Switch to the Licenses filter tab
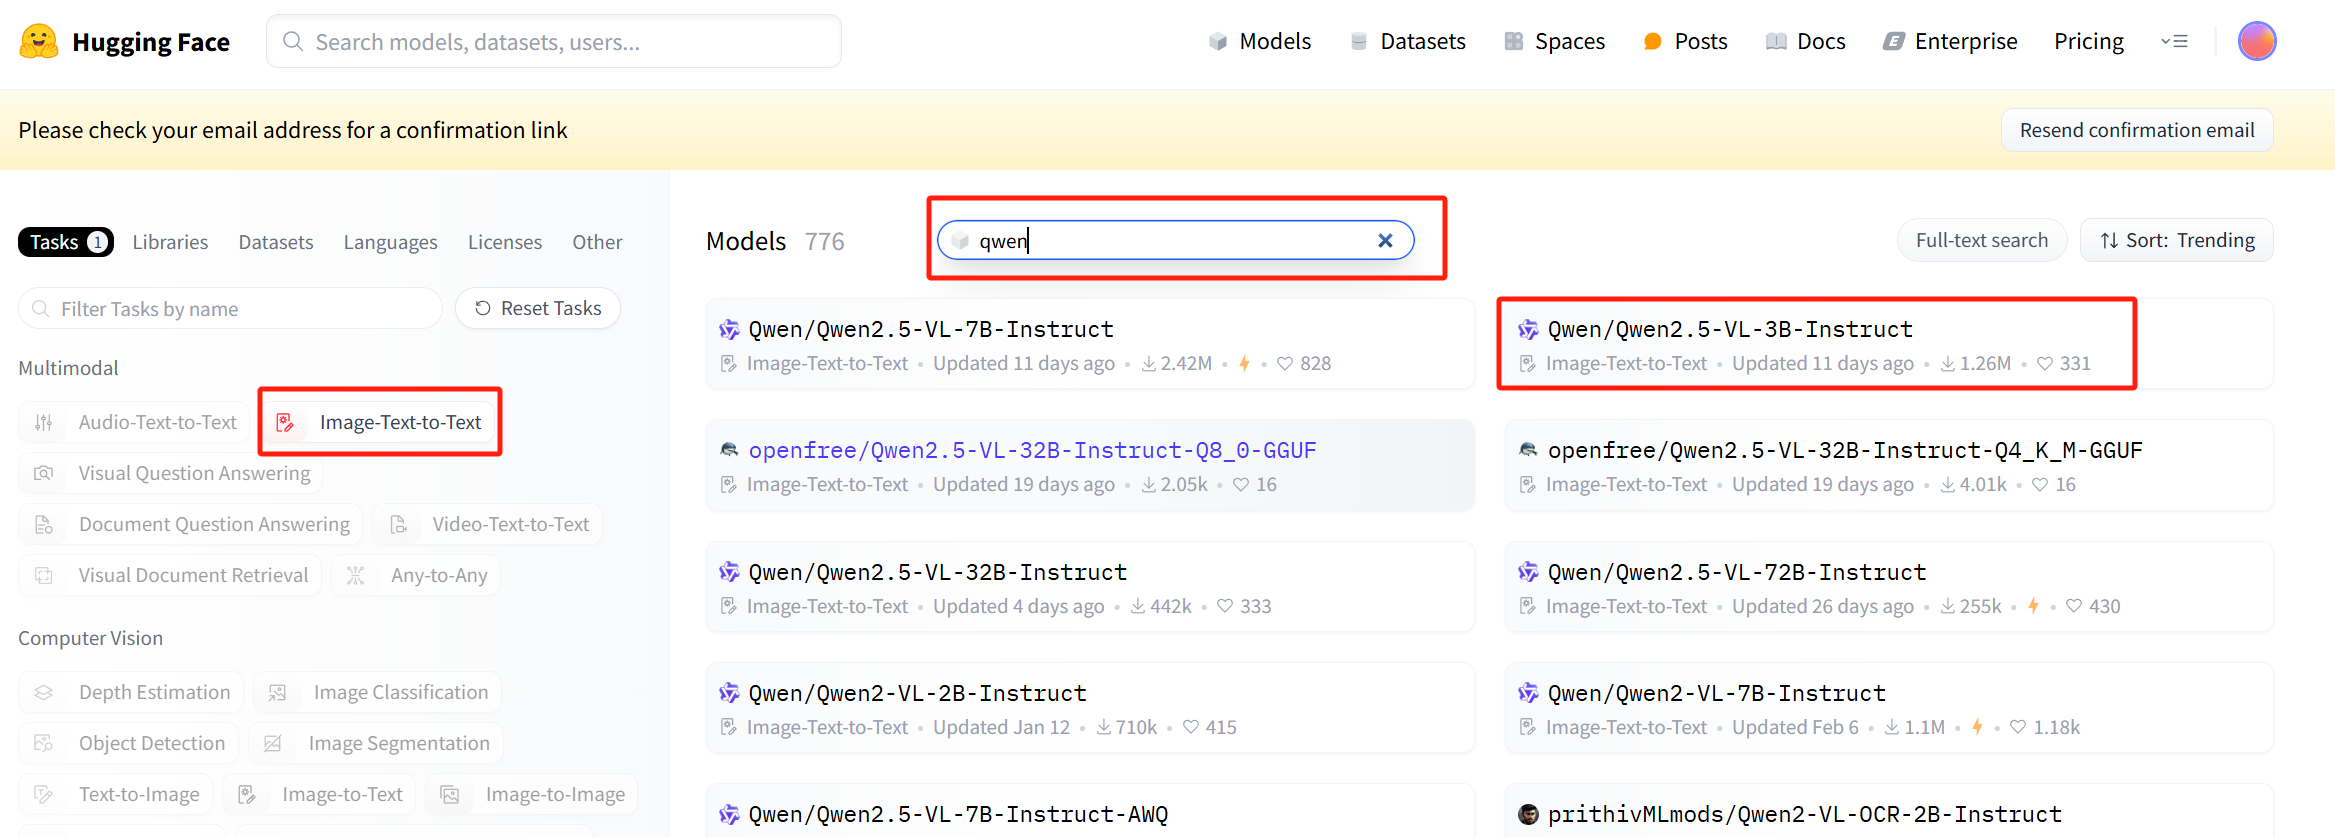 pos(505,242)
